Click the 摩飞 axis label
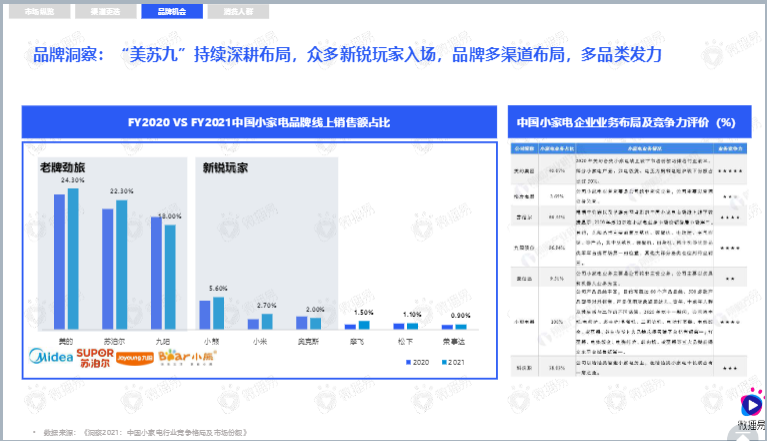Viewport: 767px width, 441px height. click(357, 341)
